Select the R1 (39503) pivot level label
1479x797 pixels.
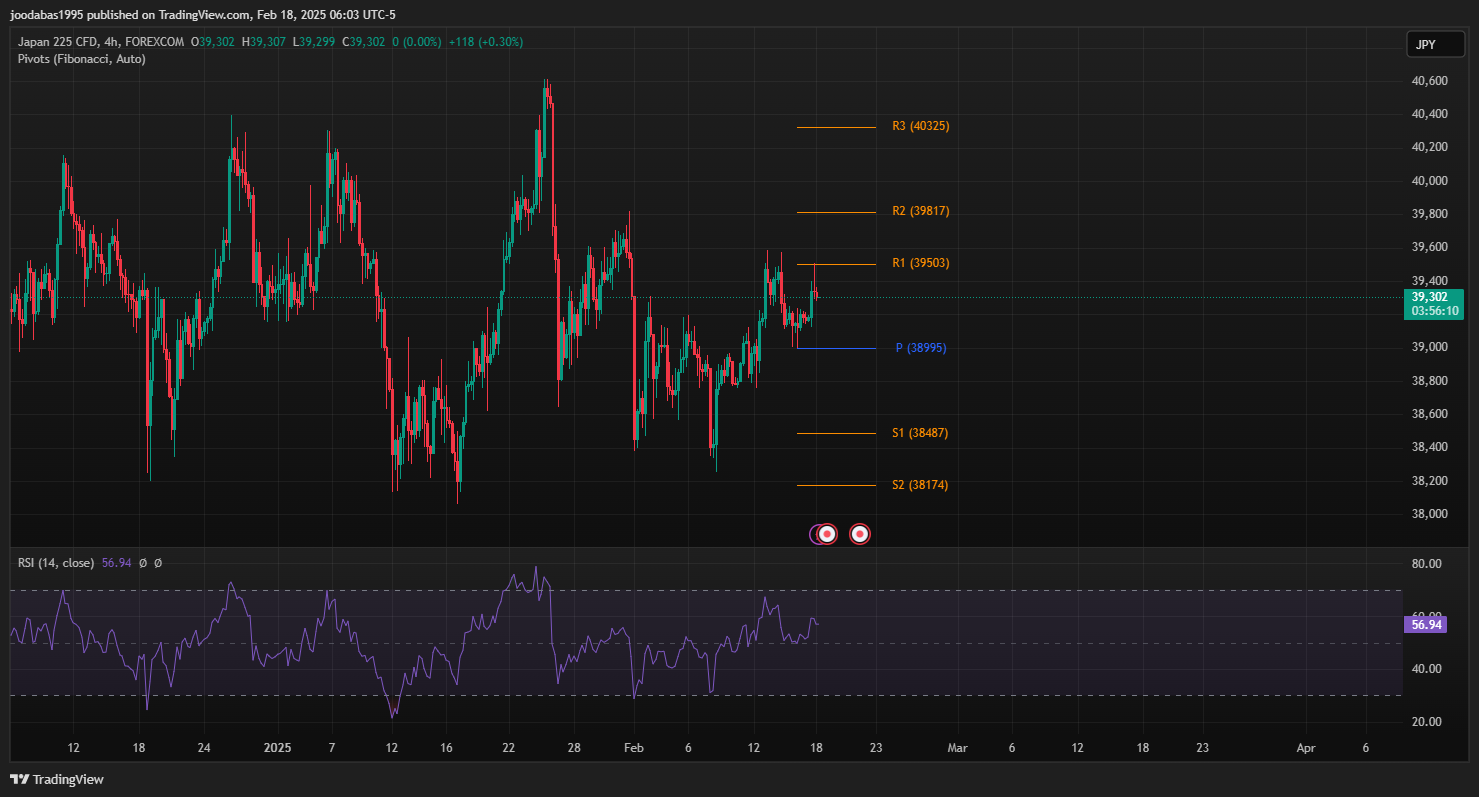(x=920, y=264)
